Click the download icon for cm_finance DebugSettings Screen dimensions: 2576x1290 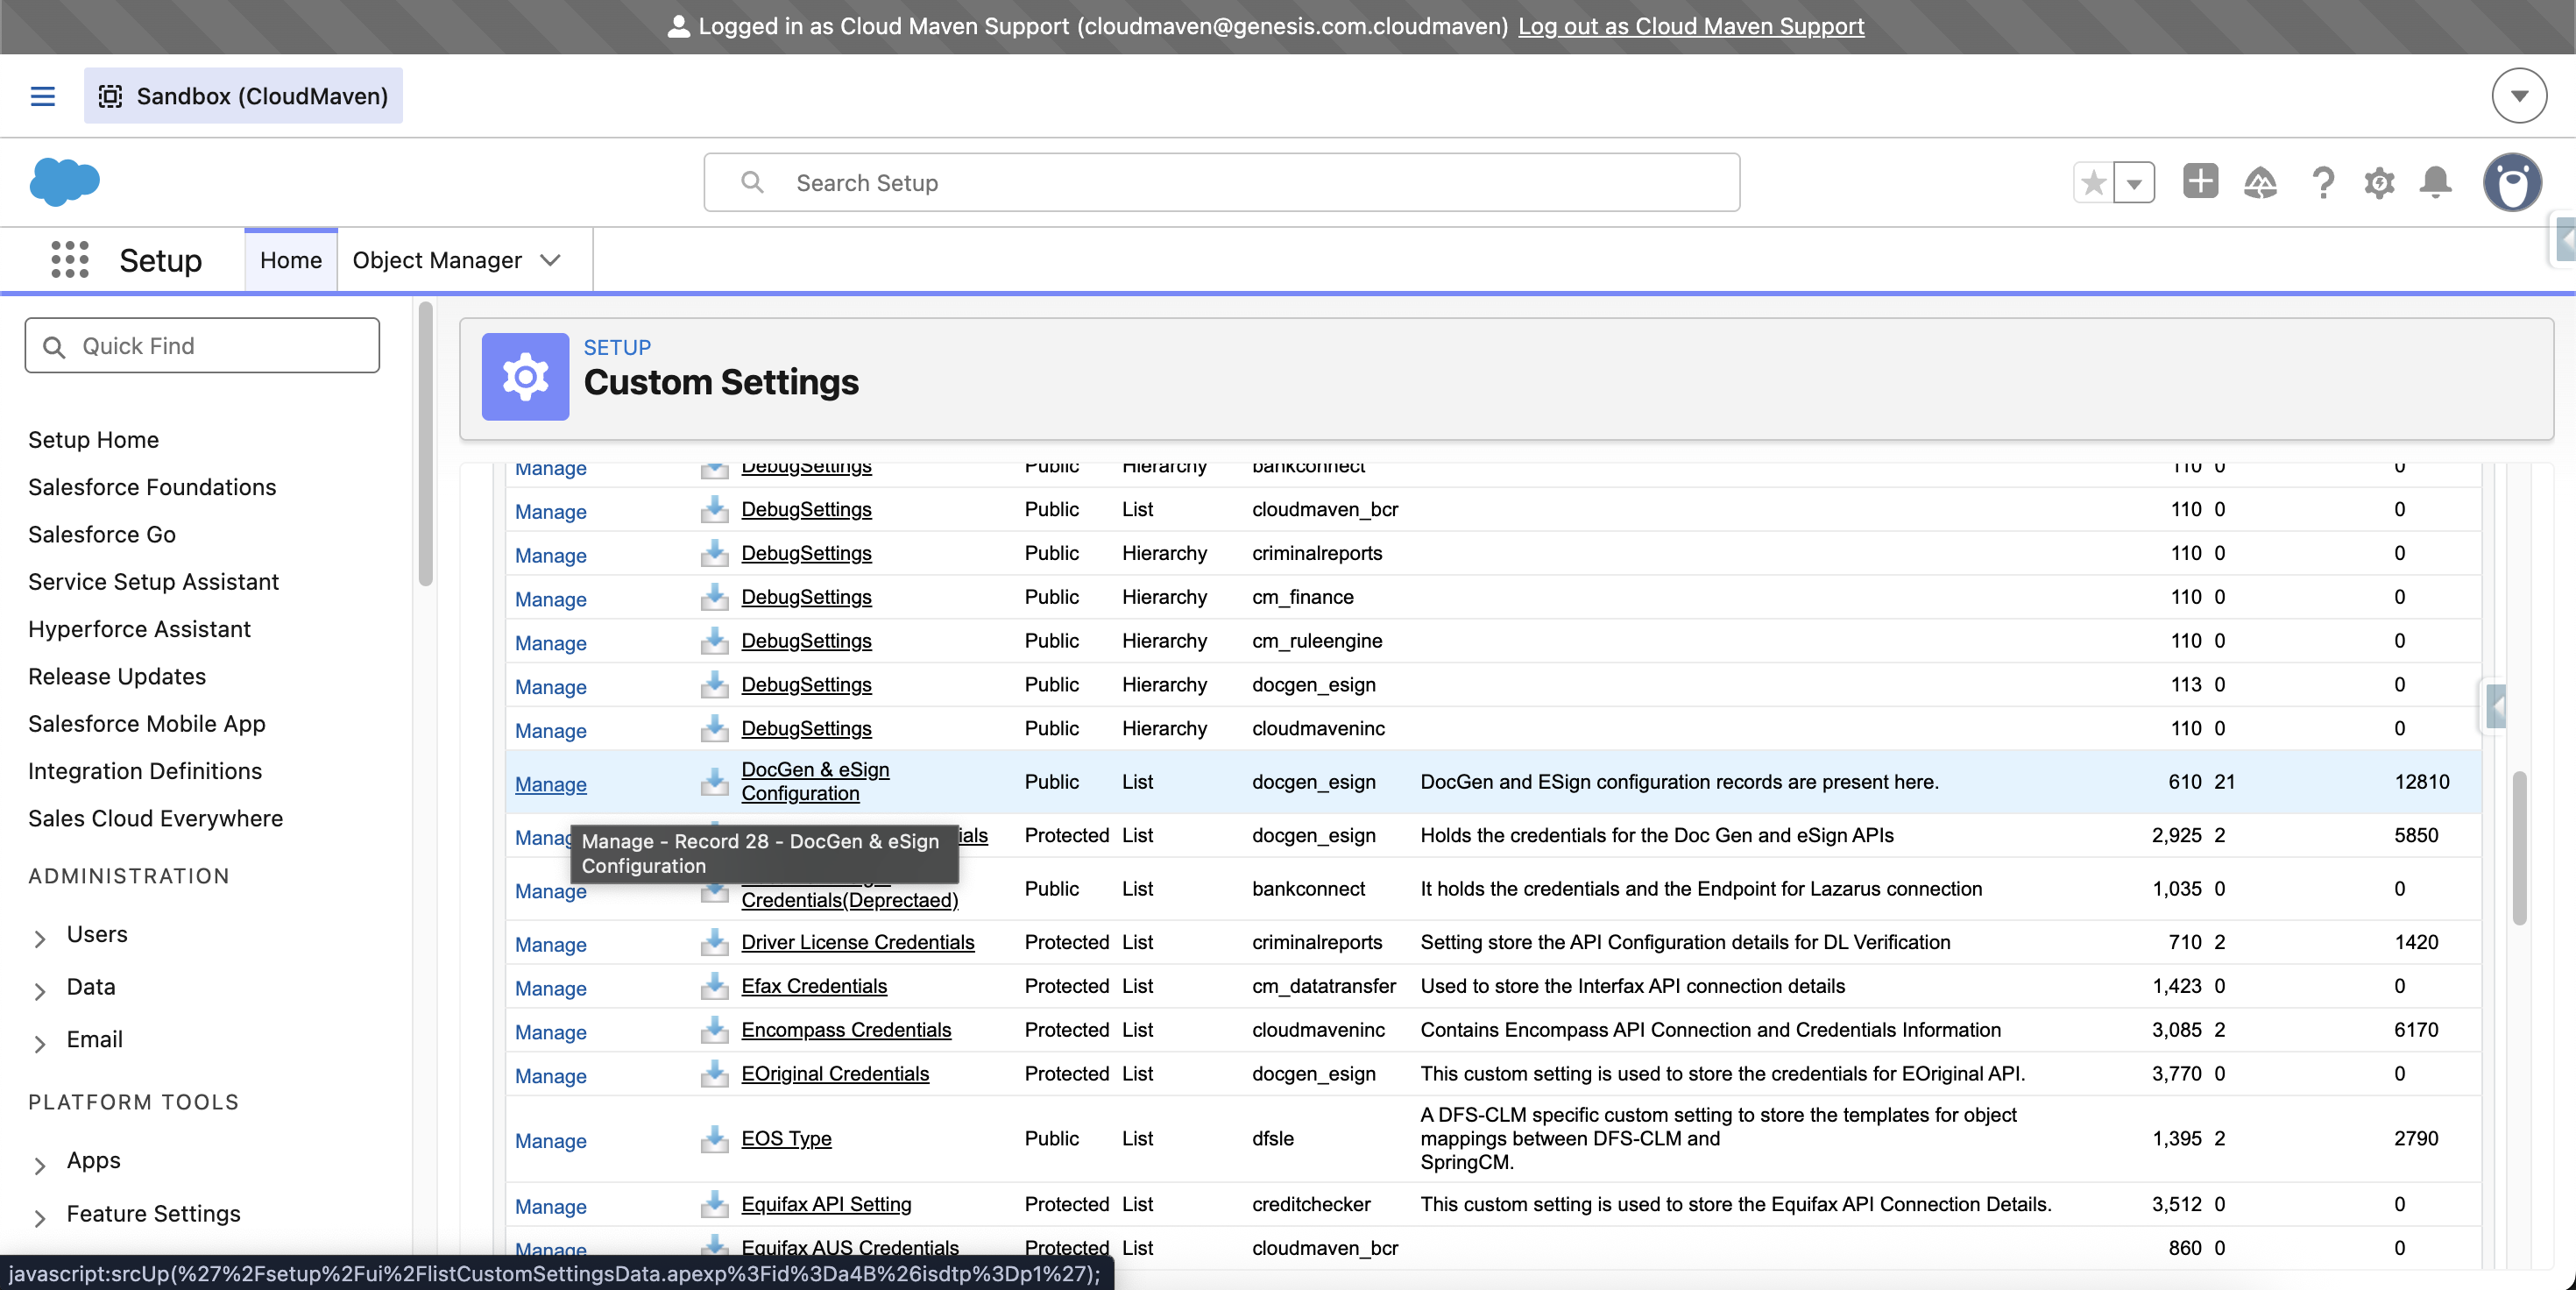714,597
